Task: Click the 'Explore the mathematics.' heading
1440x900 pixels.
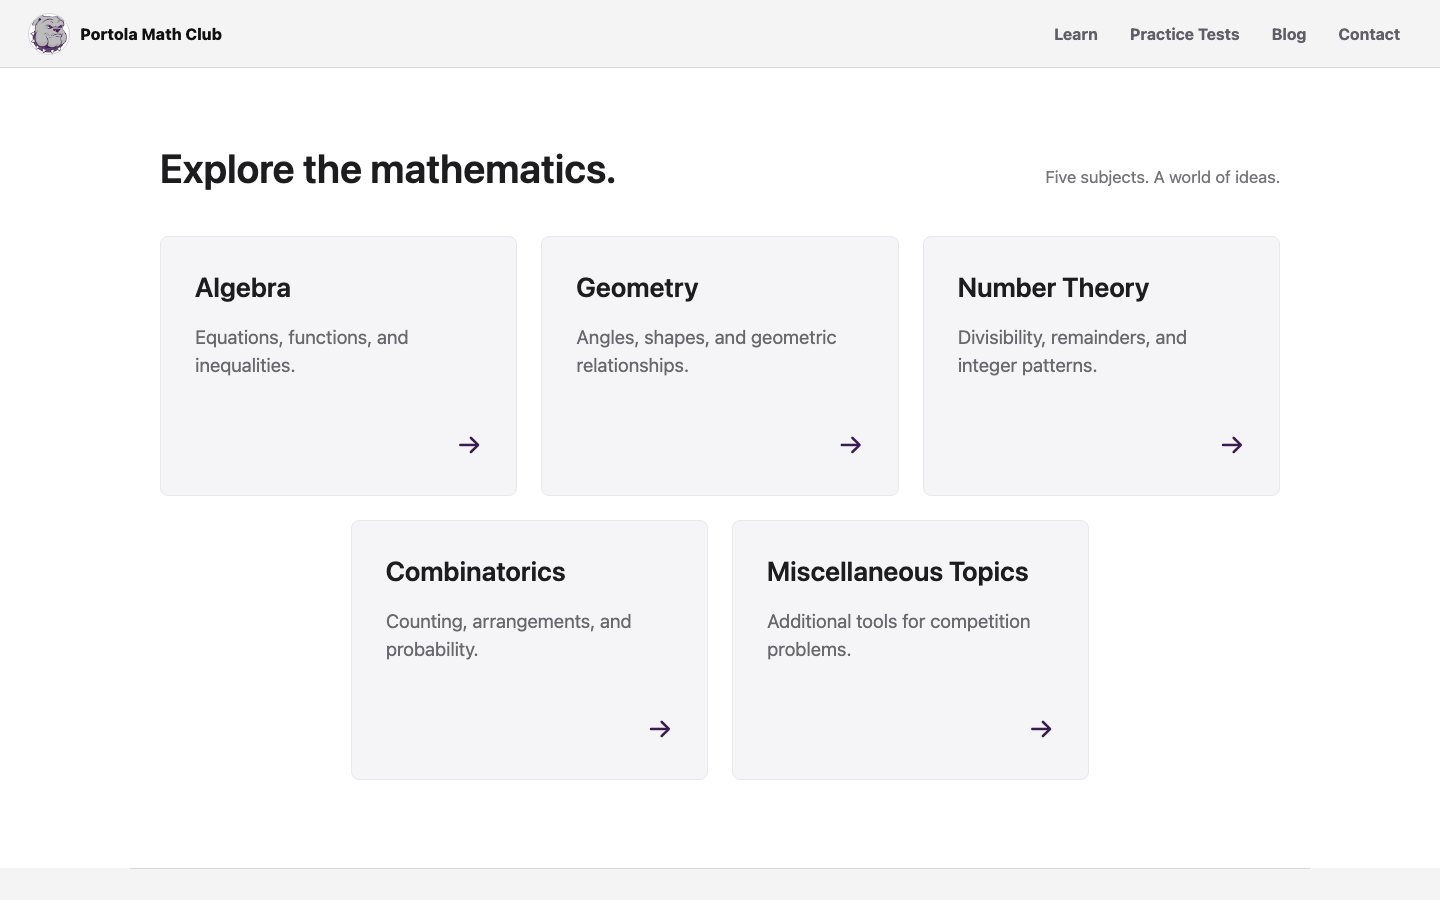Action: point(388,169)
